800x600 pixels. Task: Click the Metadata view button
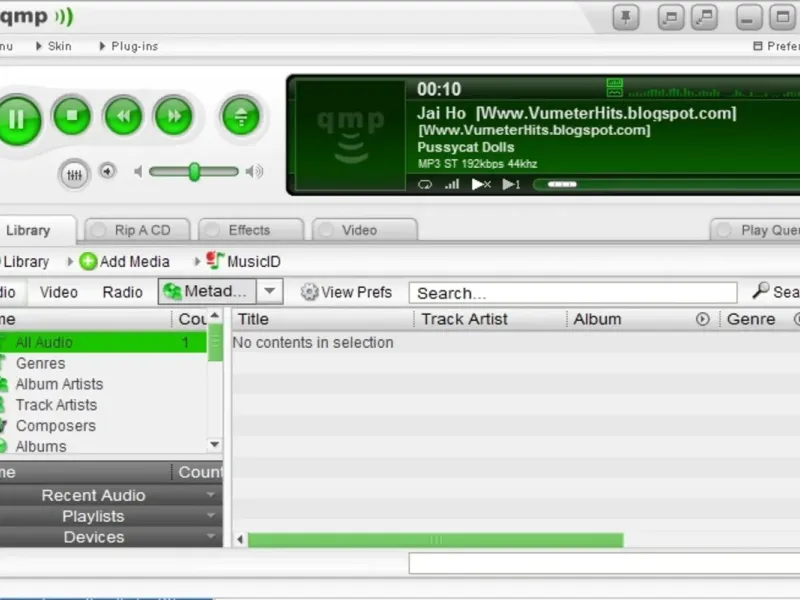coord(208,291)
